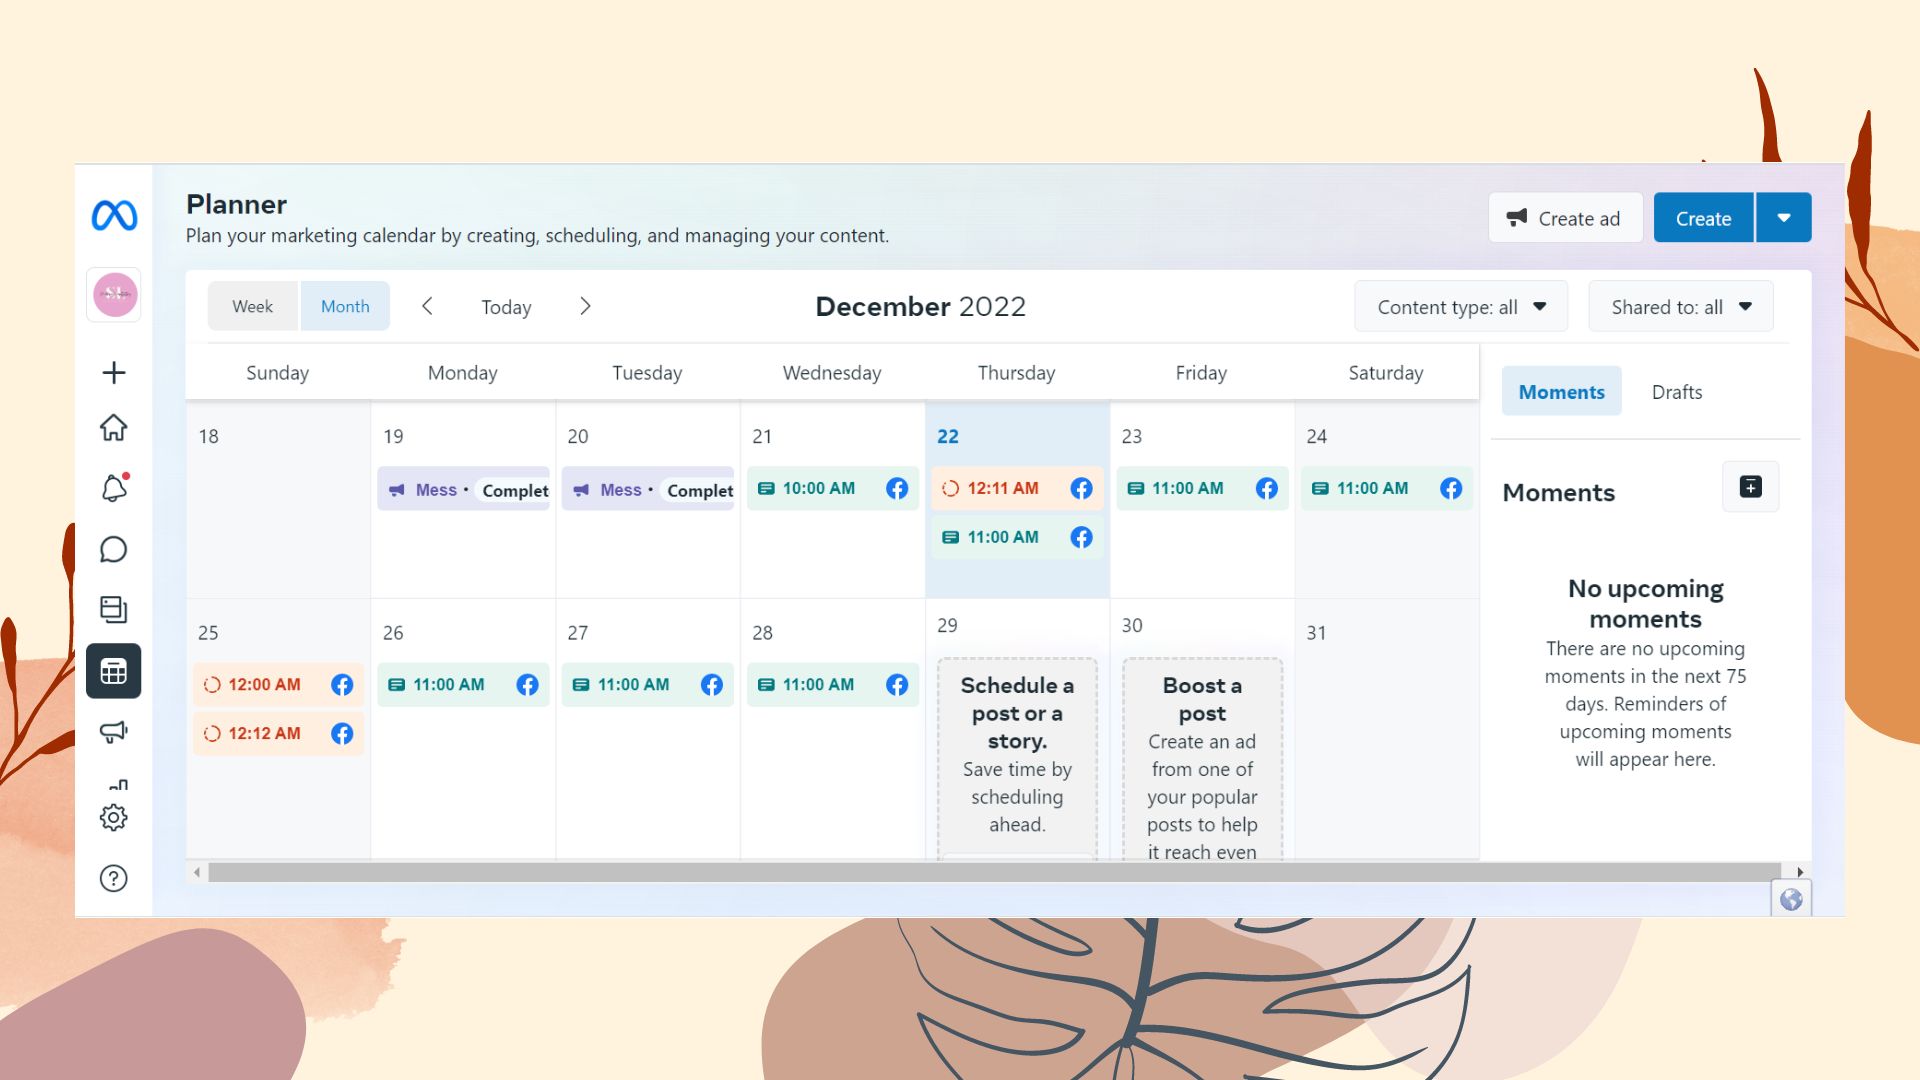Click the Today button
The image size is (1920, 1080).
pos(506,307)
